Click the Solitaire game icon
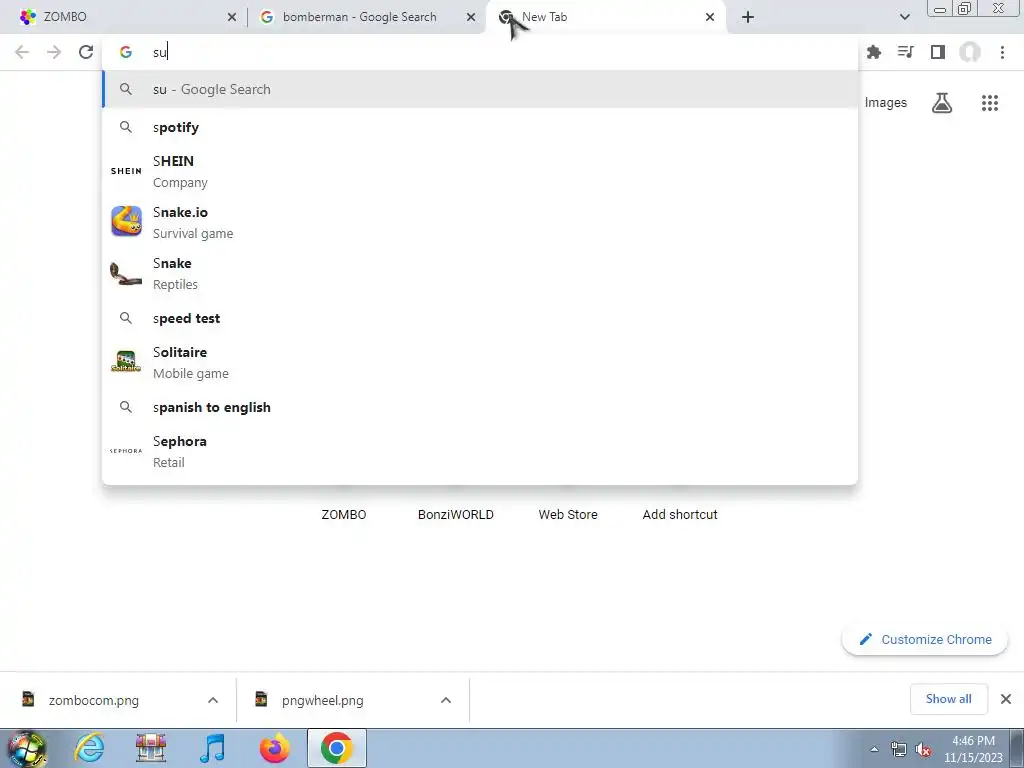1024x768 pixels. [x=126, y=361]
